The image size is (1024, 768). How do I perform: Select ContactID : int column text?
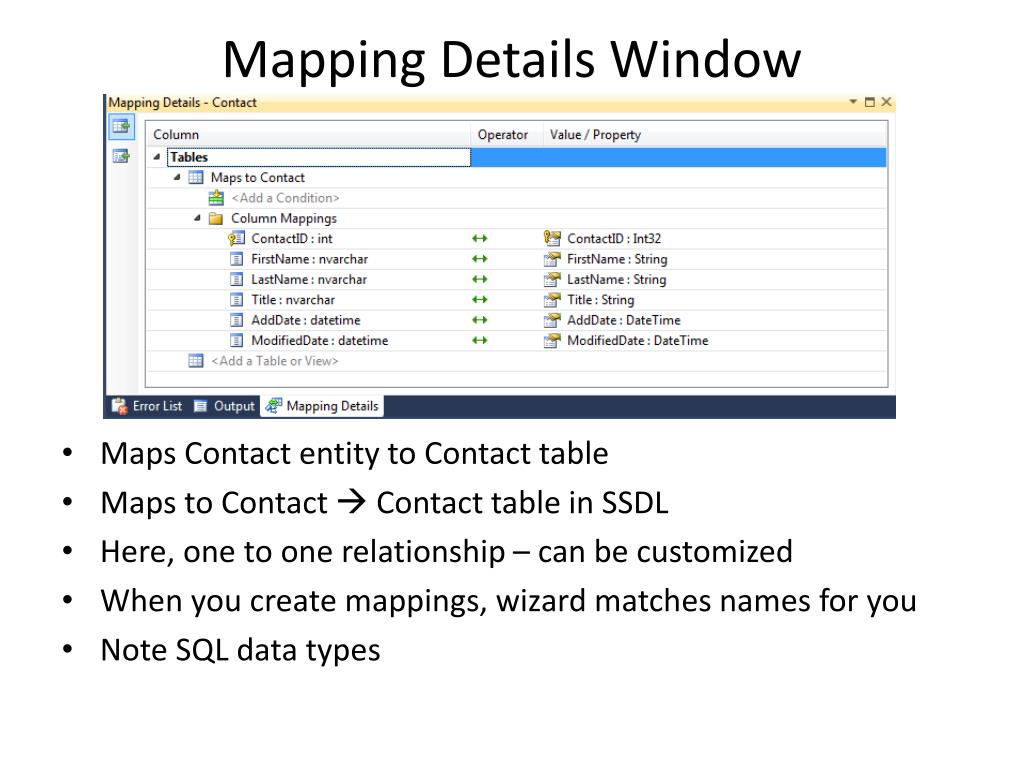(x=292, y=238)
